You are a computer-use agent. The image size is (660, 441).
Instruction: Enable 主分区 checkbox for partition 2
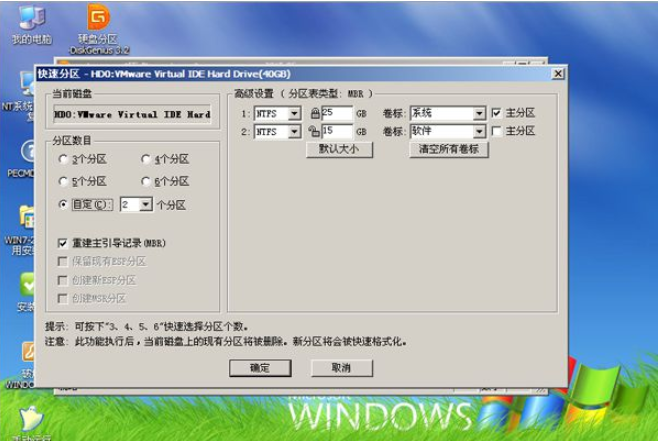[x=496, y=131]
